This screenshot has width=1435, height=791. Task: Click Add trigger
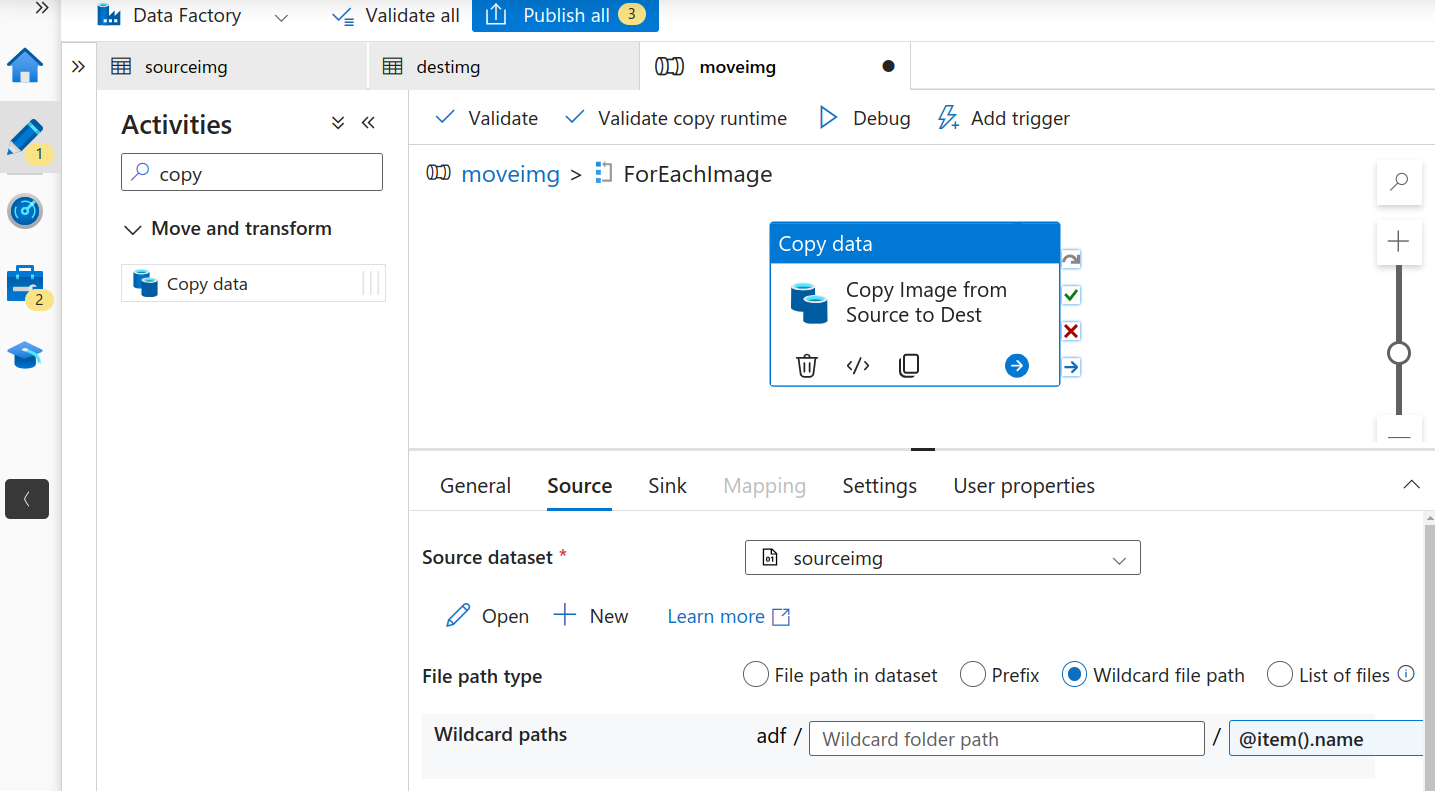click(x=1003, y=118)
